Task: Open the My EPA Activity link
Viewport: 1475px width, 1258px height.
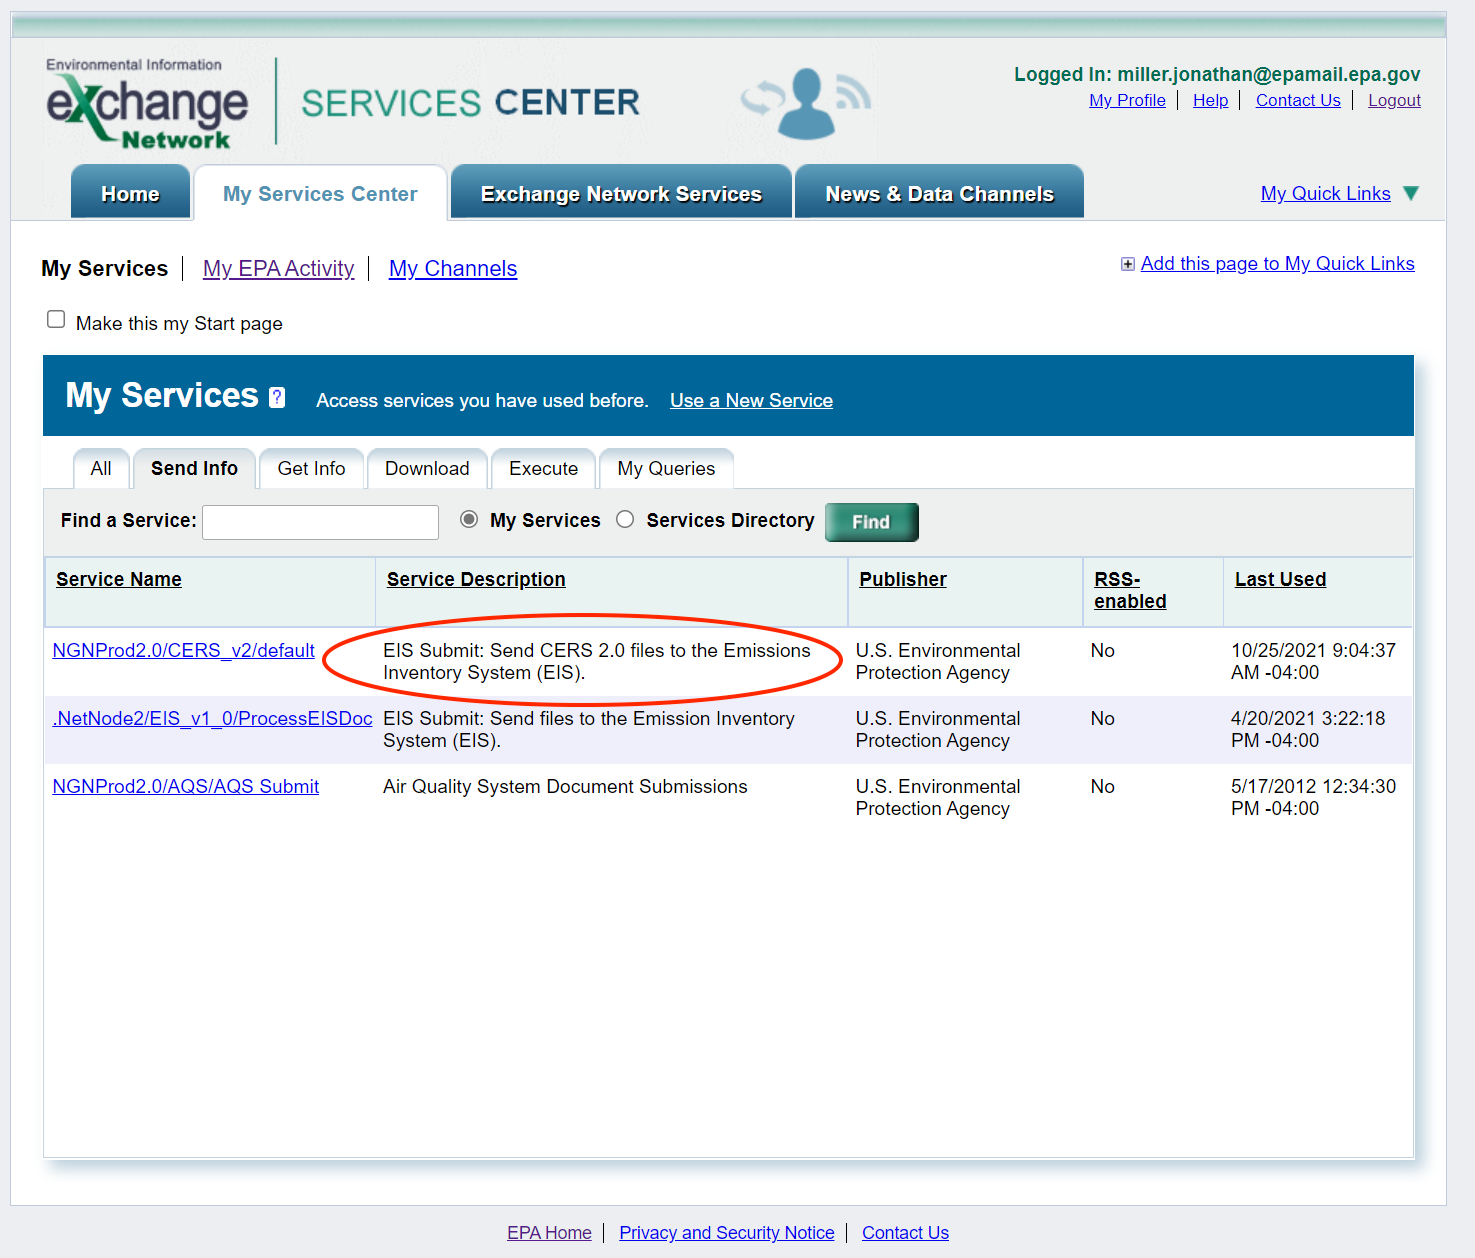Action: [x=278, y=268]
